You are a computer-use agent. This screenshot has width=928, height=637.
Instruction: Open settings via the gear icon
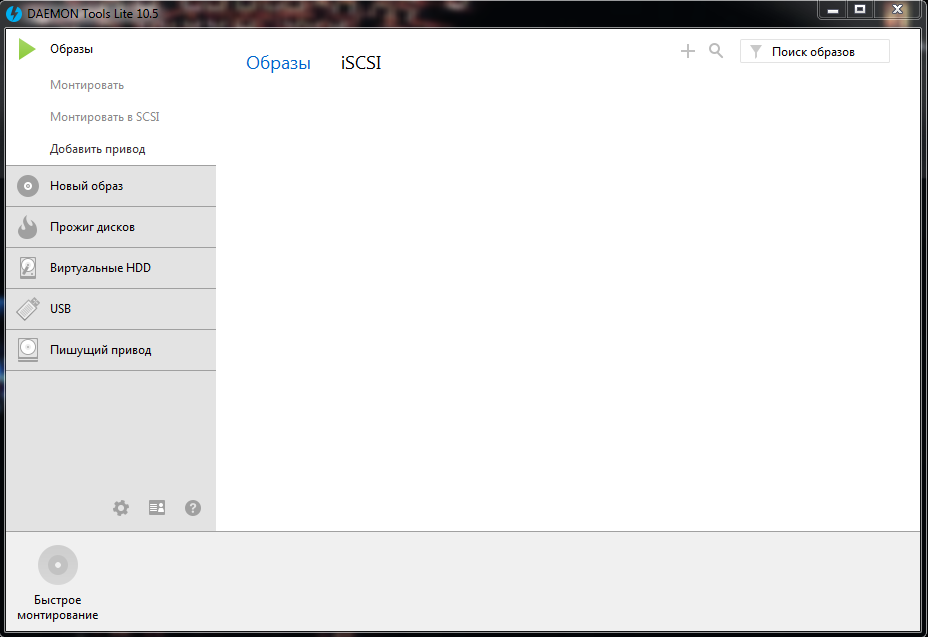coord(121,508)
